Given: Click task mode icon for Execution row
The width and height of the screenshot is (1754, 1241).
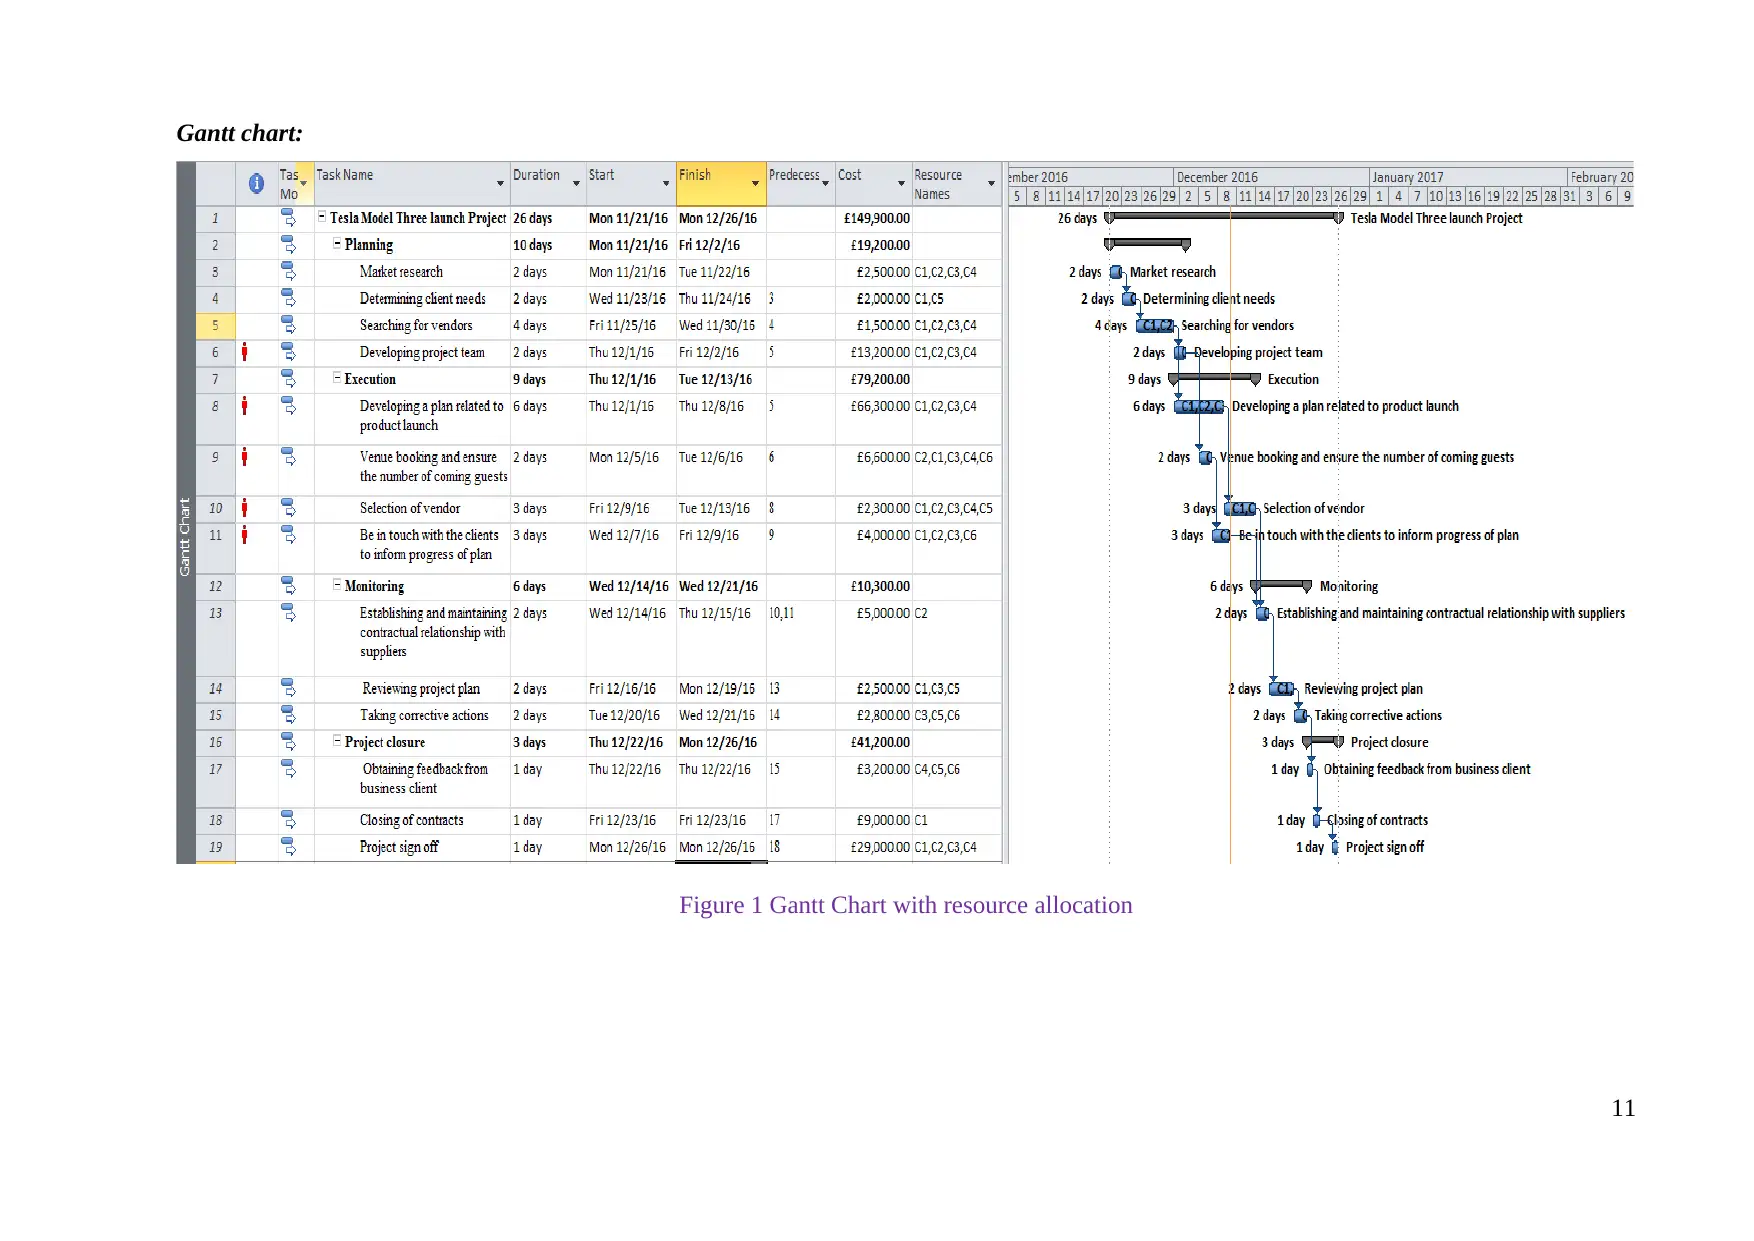Looking at the screenshot, I should 288,379.
